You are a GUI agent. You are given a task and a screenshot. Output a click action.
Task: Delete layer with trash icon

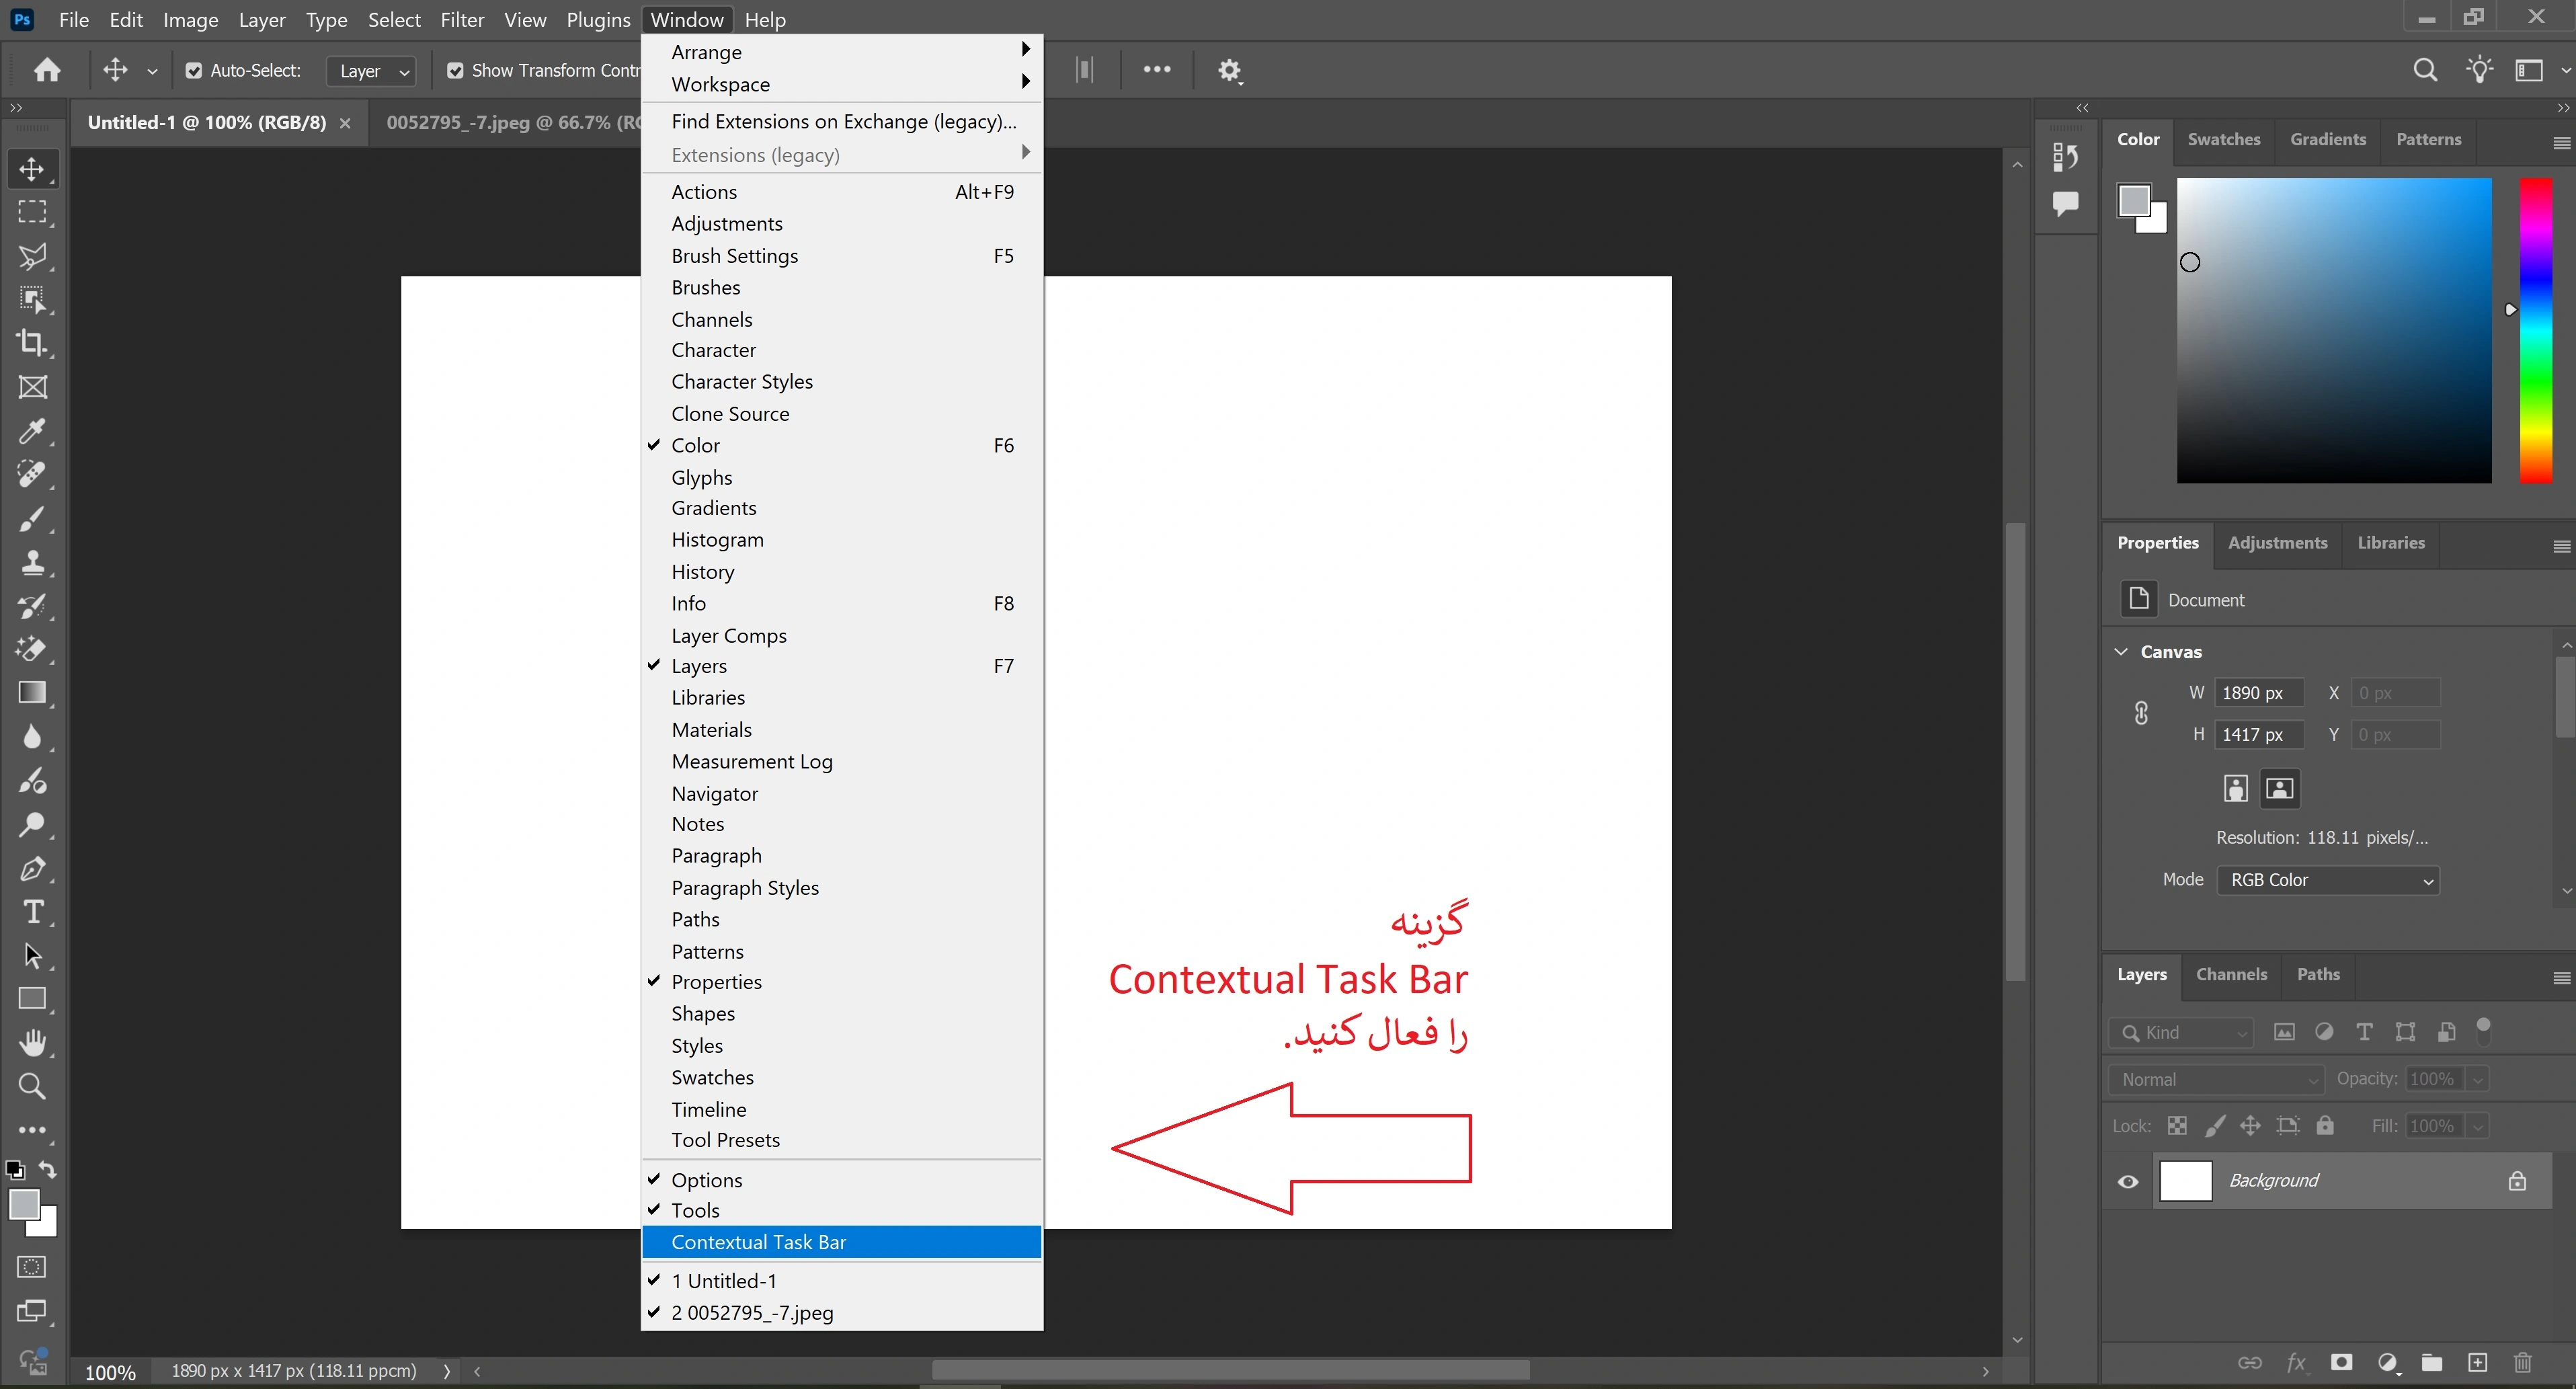2522,1362
